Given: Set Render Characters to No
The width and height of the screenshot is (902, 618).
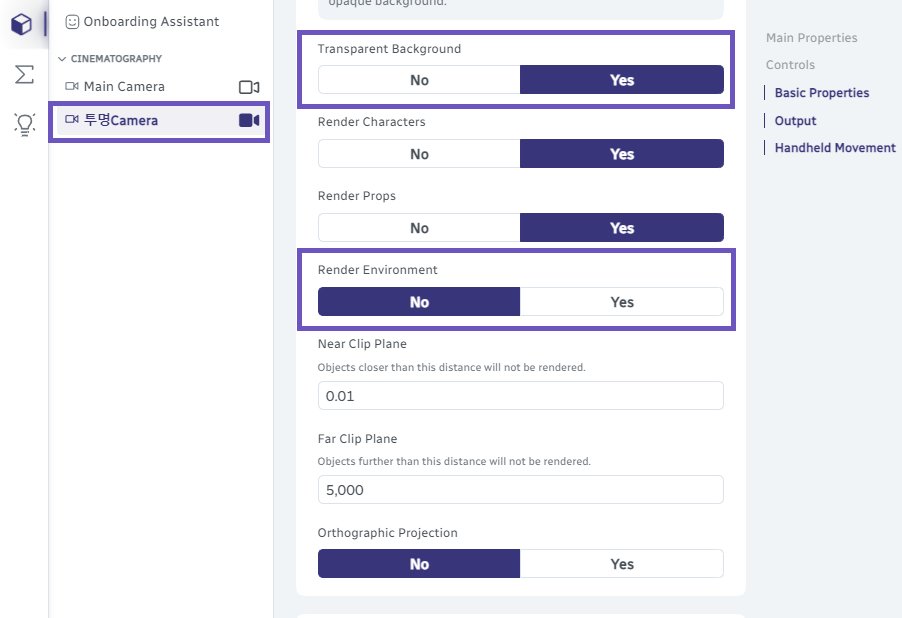Looking at the screenshot, I should (x=419, y=154).
